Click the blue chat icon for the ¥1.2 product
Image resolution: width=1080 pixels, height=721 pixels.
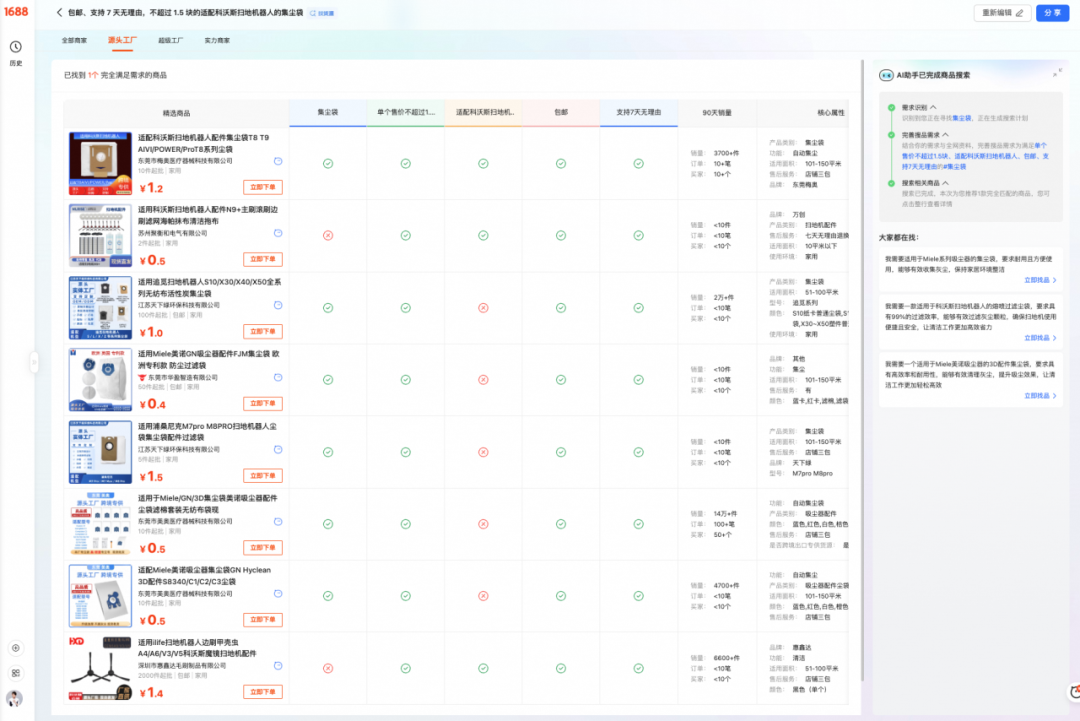click(x=277, y=161)
